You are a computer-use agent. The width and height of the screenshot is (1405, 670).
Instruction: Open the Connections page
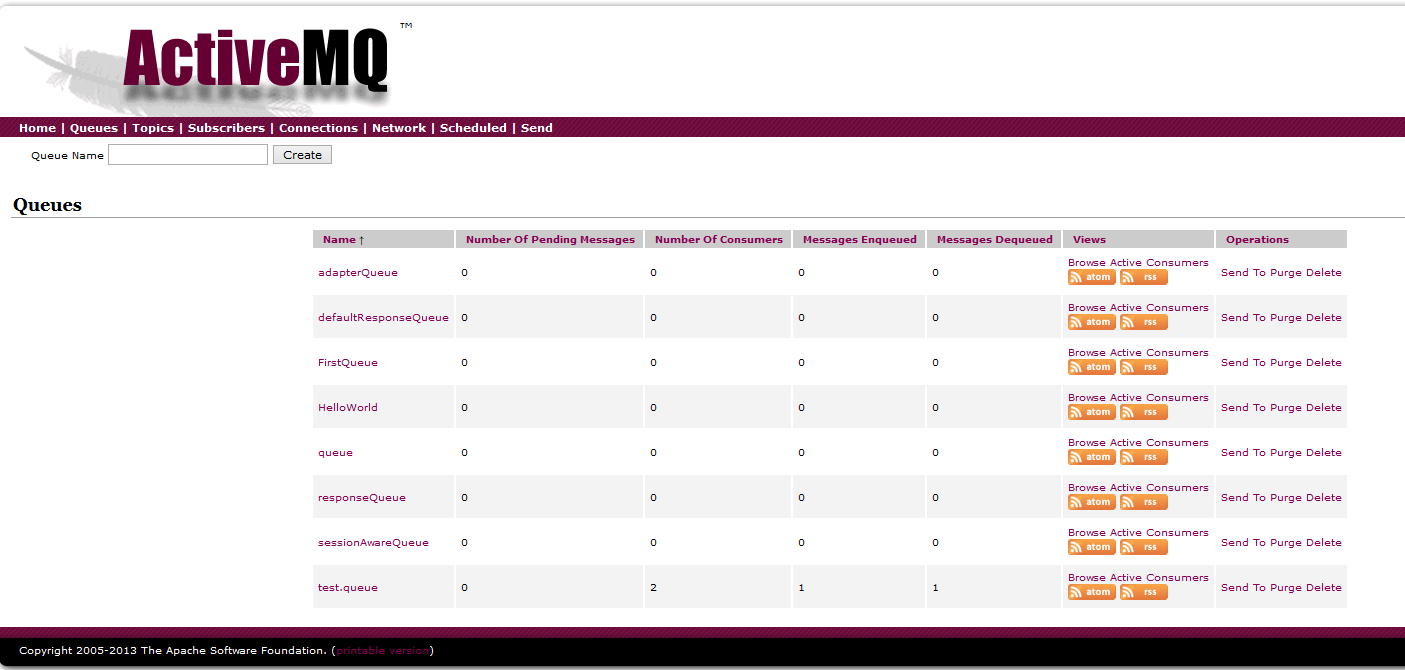click(318, 128)
